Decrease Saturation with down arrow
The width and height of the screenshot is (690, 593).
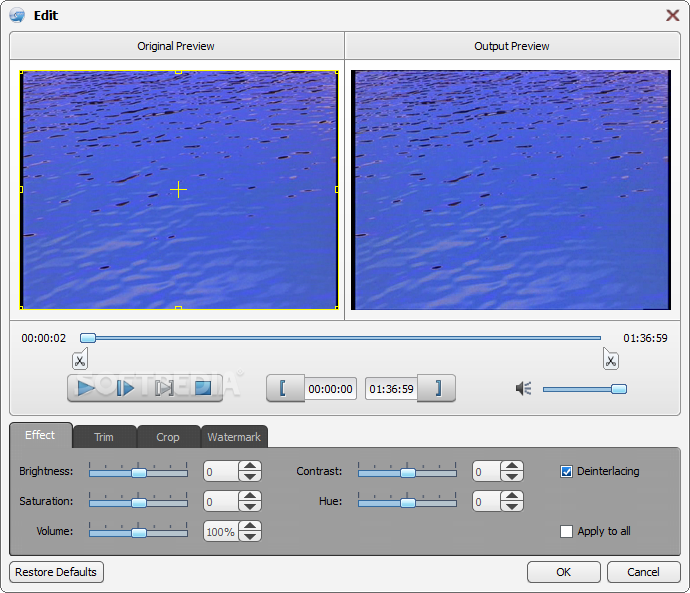(x=250, y=506)
